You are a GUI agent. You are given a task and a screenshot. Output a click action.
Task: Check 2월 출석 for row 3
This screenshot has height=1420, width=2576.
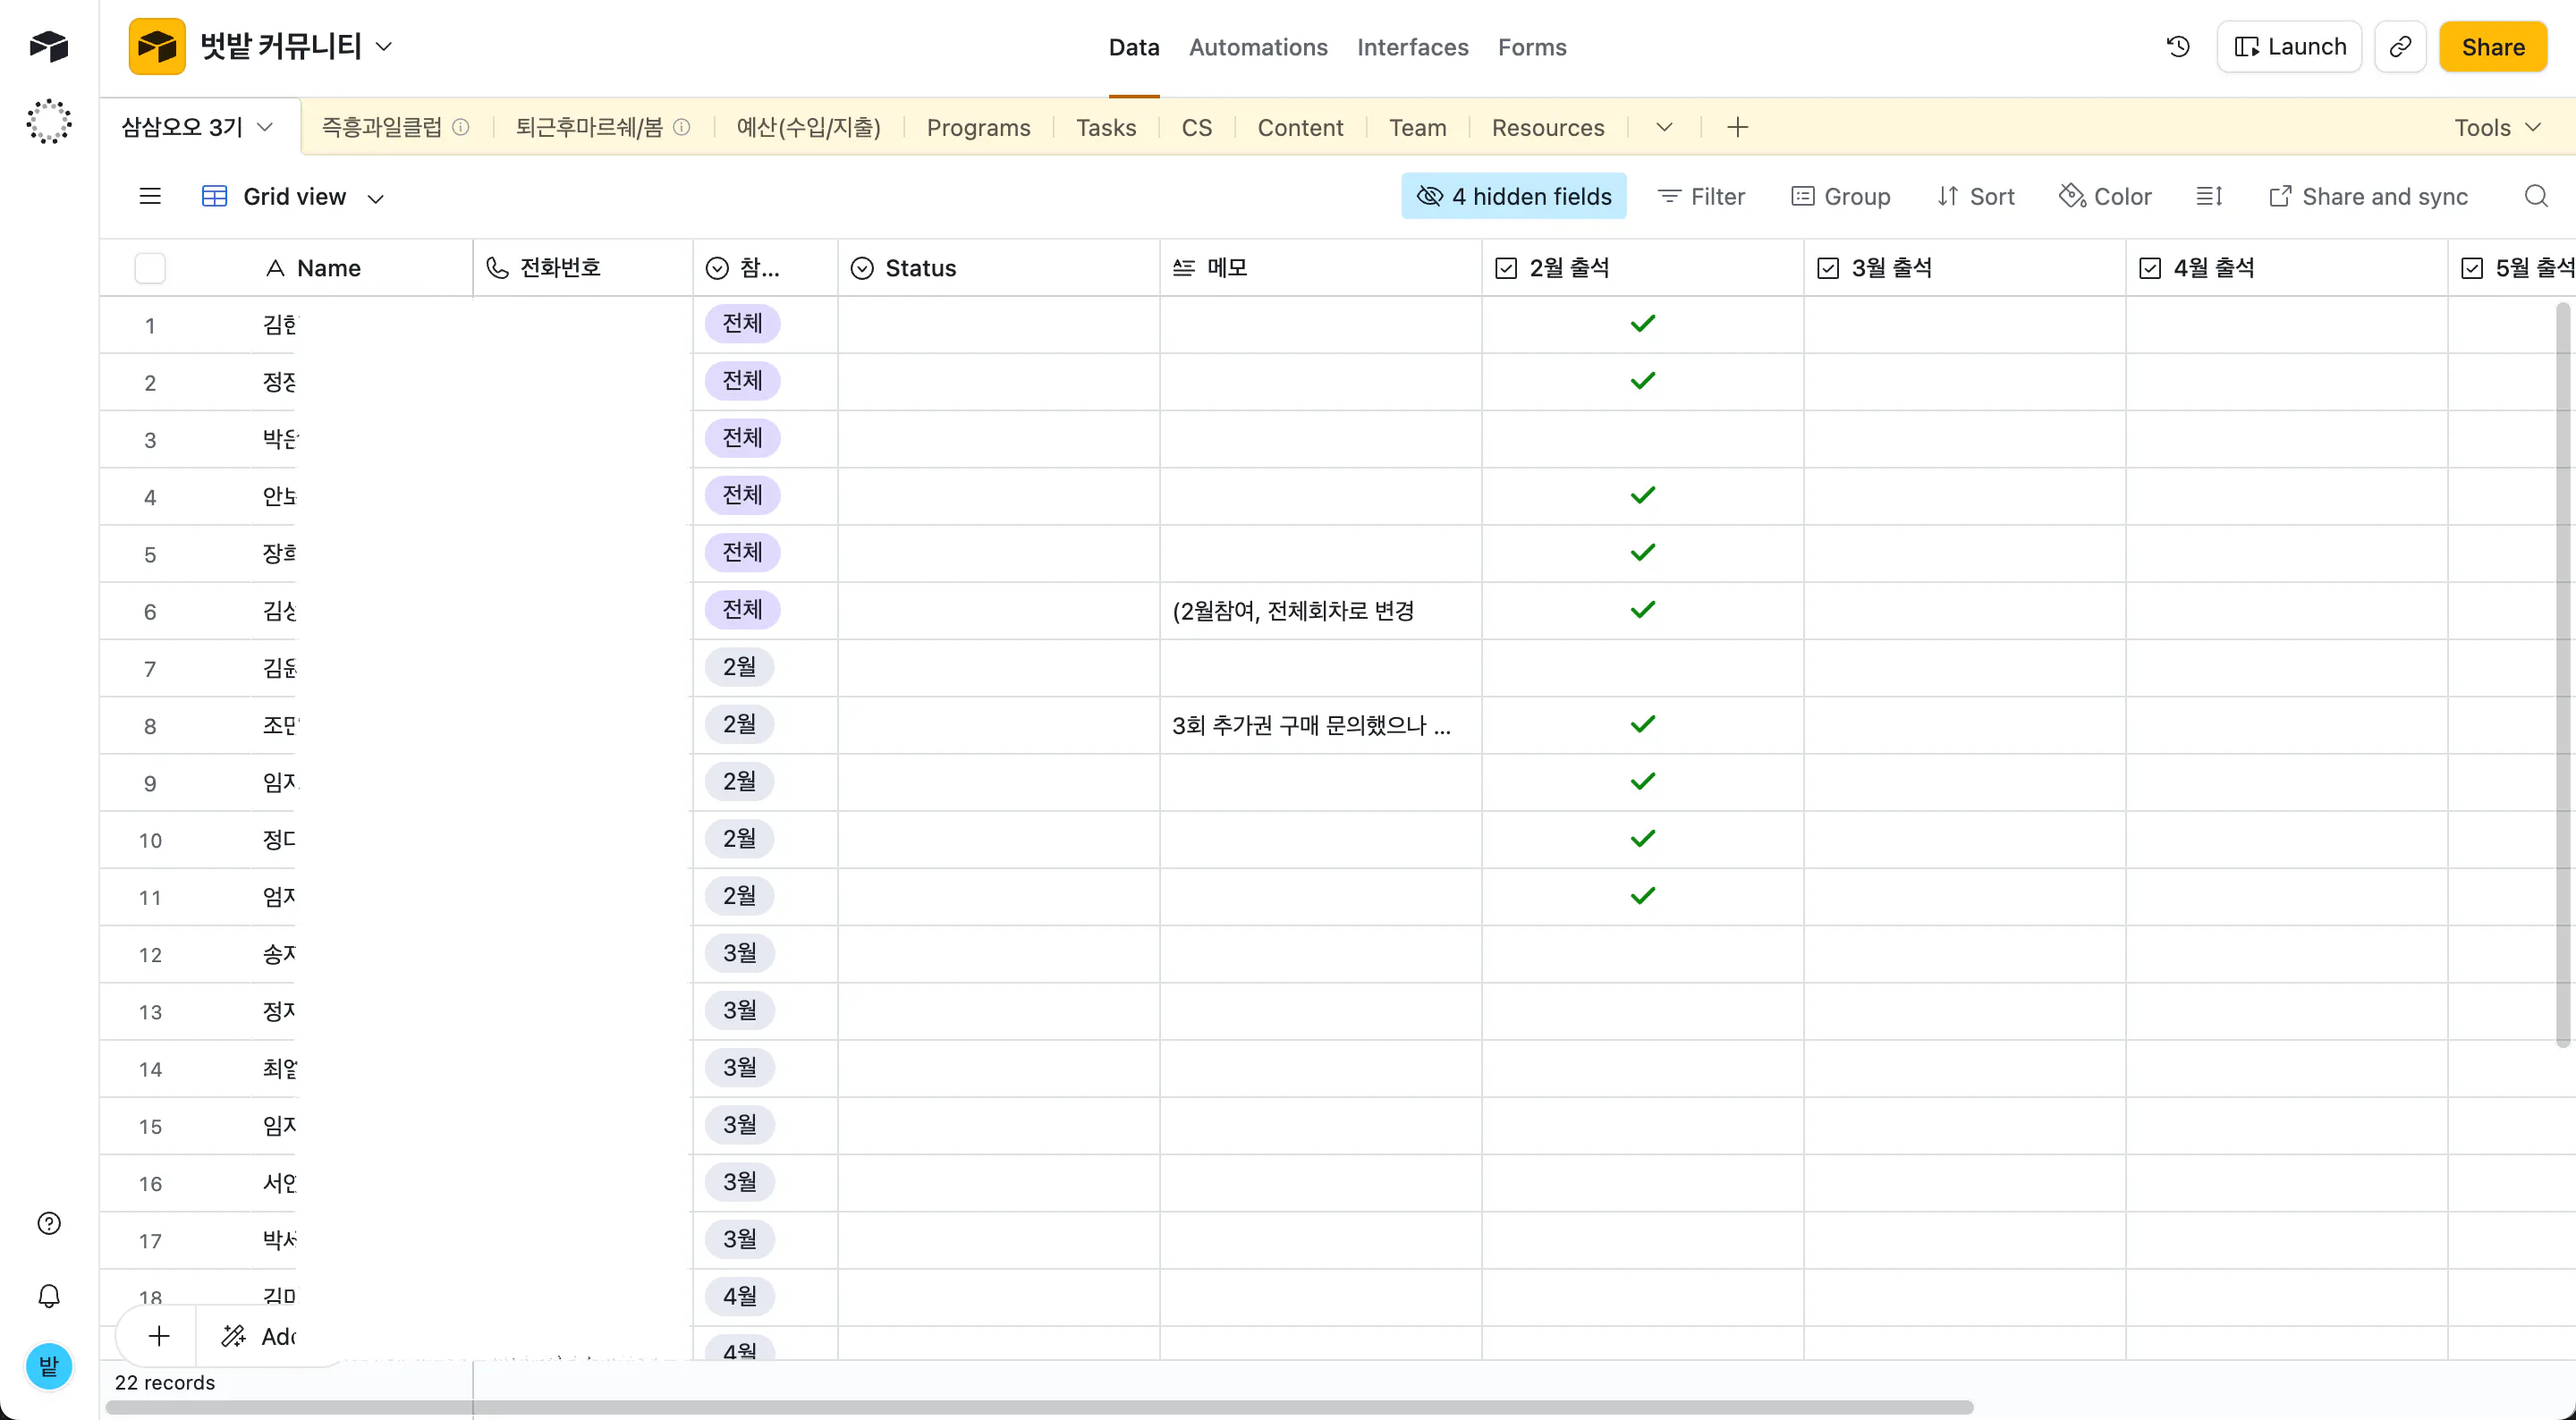[1642, 438]
